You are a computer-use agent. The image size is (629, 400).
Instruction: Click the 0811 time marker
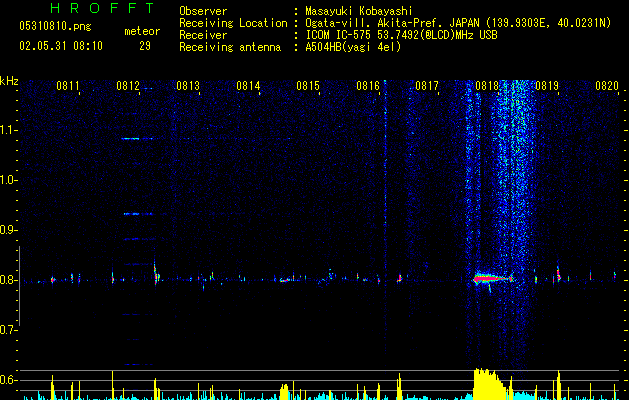point(68,86)
